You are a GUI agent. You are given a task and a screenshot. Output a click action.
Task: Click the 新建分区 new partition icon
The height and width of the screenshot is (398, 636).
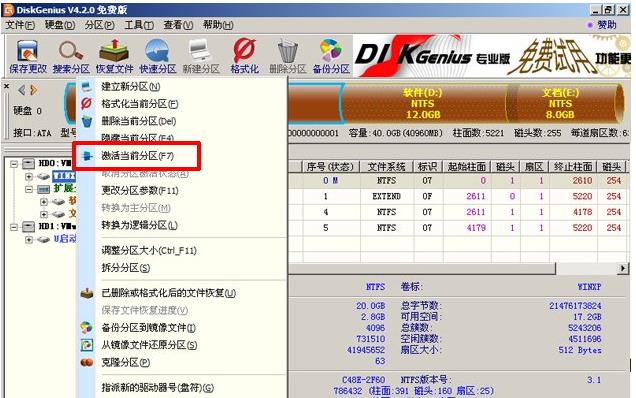point(201,56)
